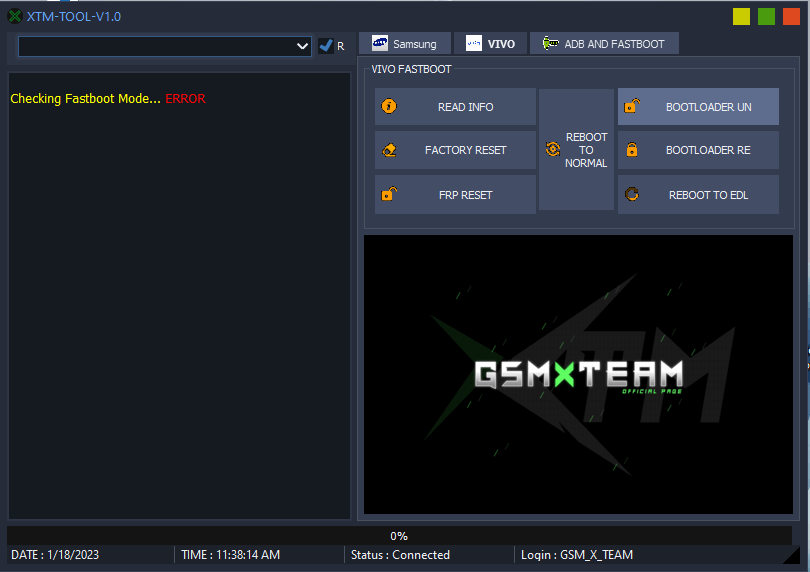The image size is (810, 572).
Task: Click the info icon on READ INFO
Action: tap(390, 106)
